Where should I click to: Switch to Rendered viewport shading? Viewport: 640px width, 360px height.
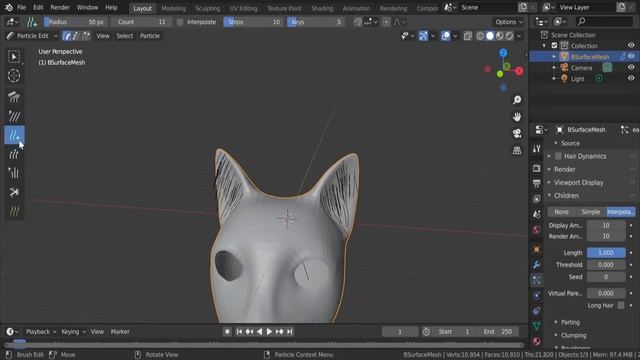(509, 36)
